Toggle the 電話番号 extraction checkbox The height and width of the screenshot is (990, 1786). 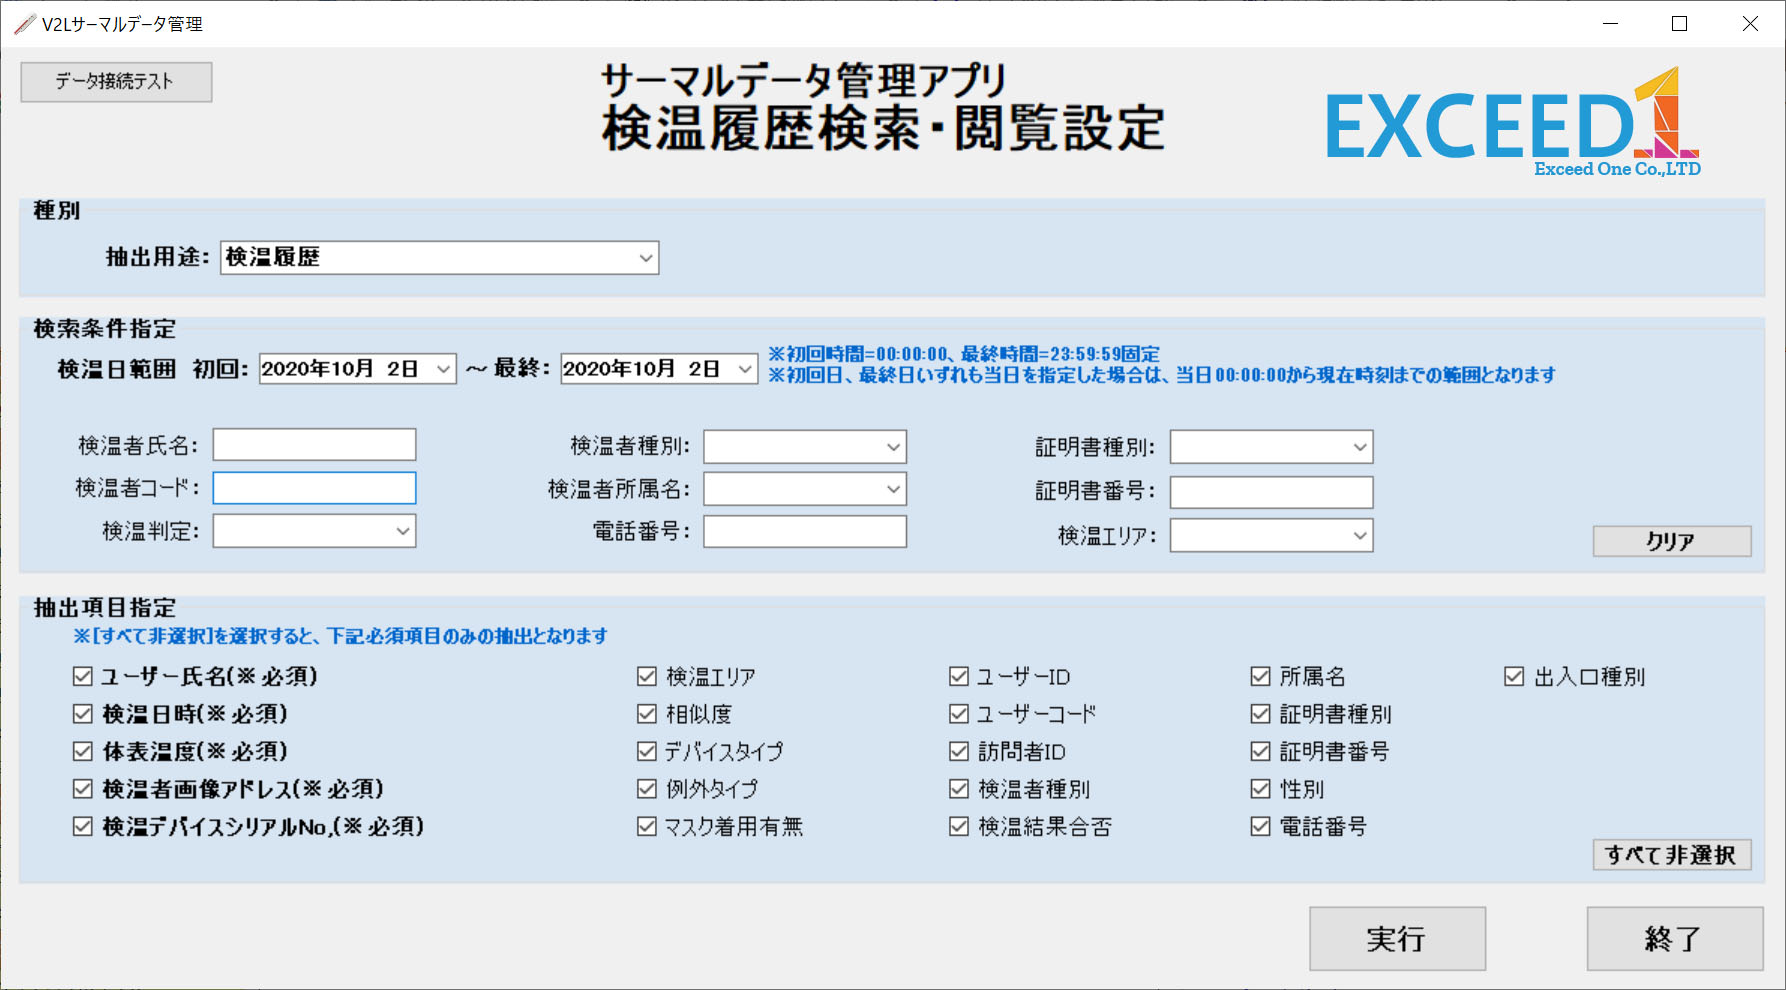[x=1259, y=826]
